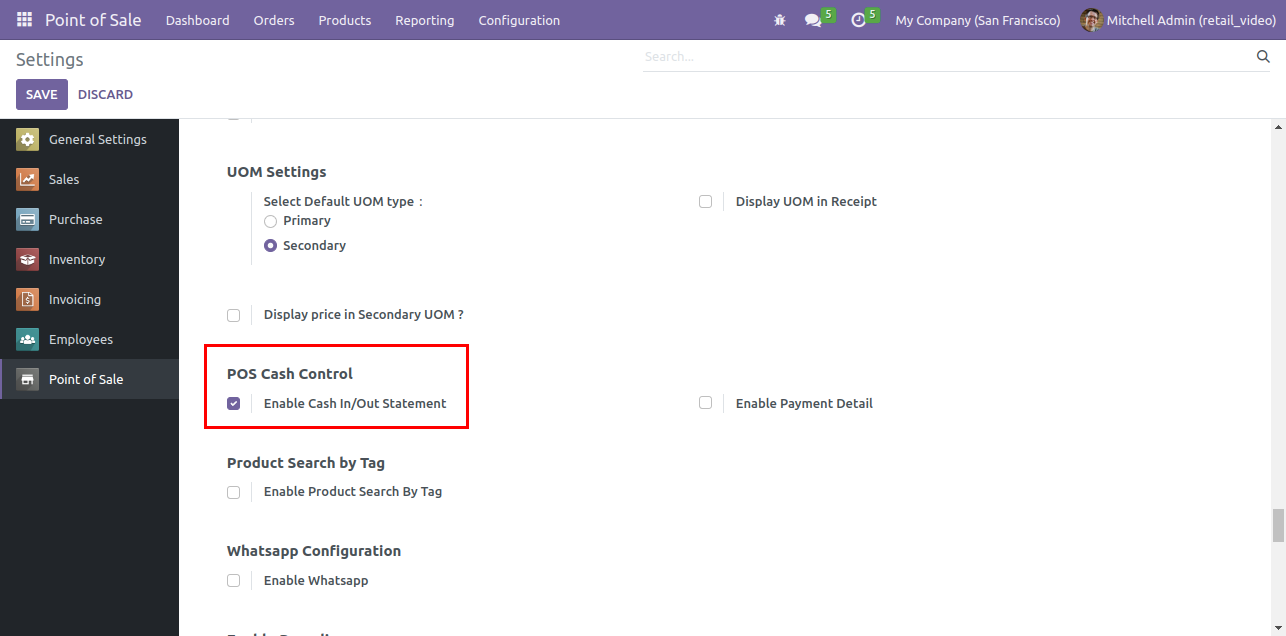Click the Point of Sale shop icon
The width and height of the screenshot is (1286, 636).
tap(28, 380)
